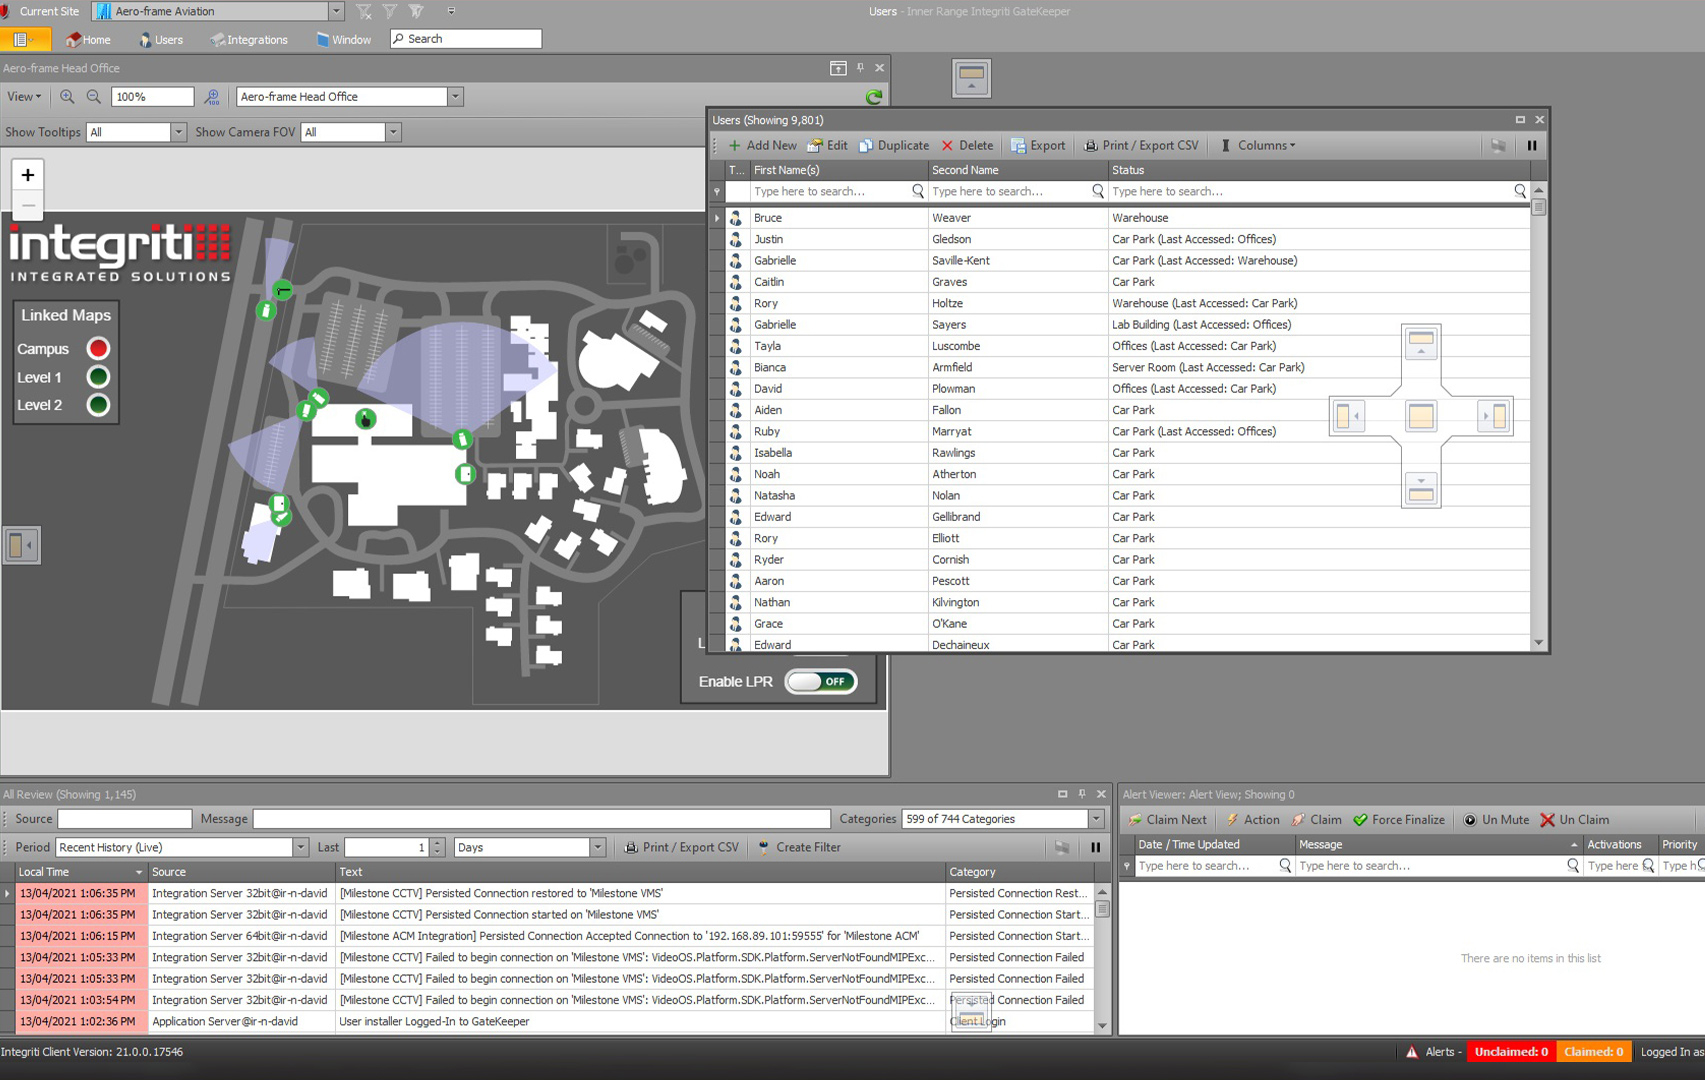Pause the All Review live feed
This screenshot has height=1080, width=1705.
pyautogui.click(x=1095, y=848)
